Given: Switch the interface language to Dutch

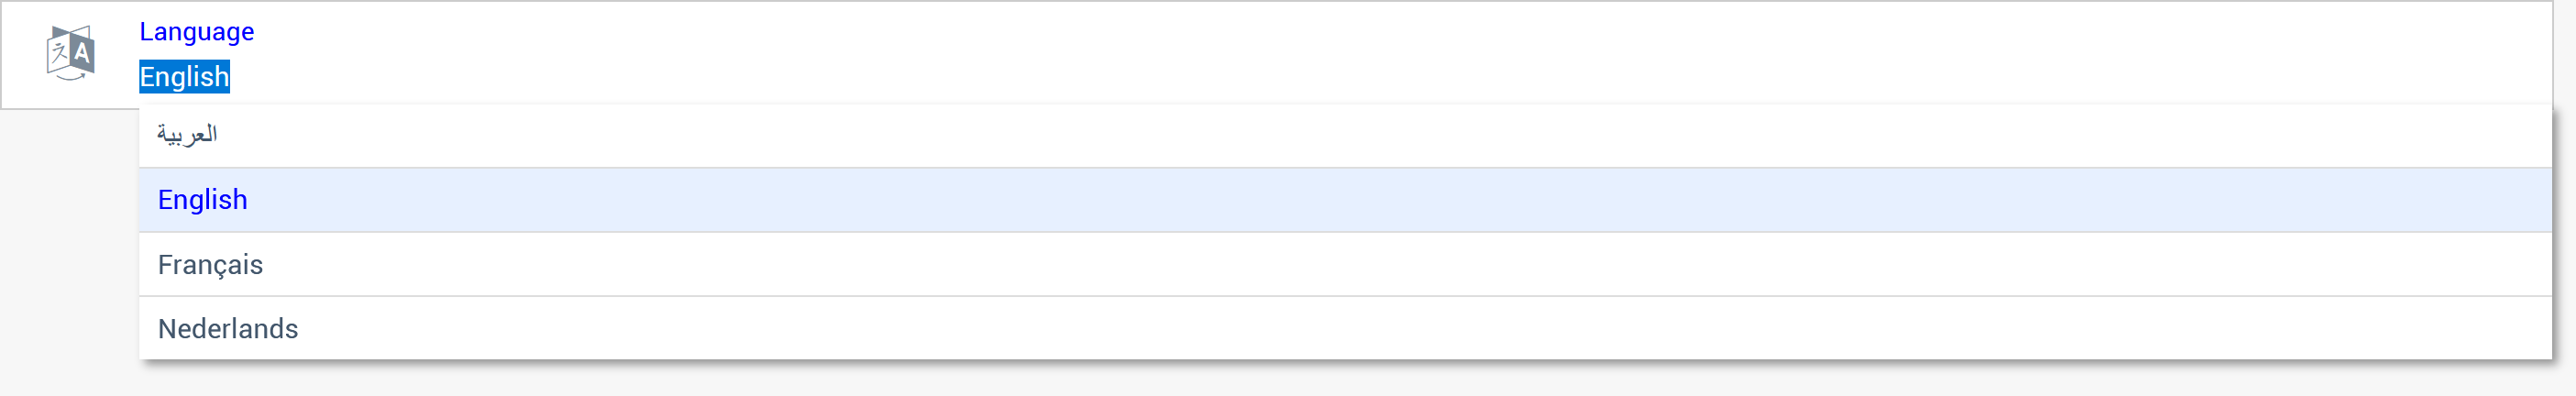Looking at the screenshot, I should click(1345, 328).
